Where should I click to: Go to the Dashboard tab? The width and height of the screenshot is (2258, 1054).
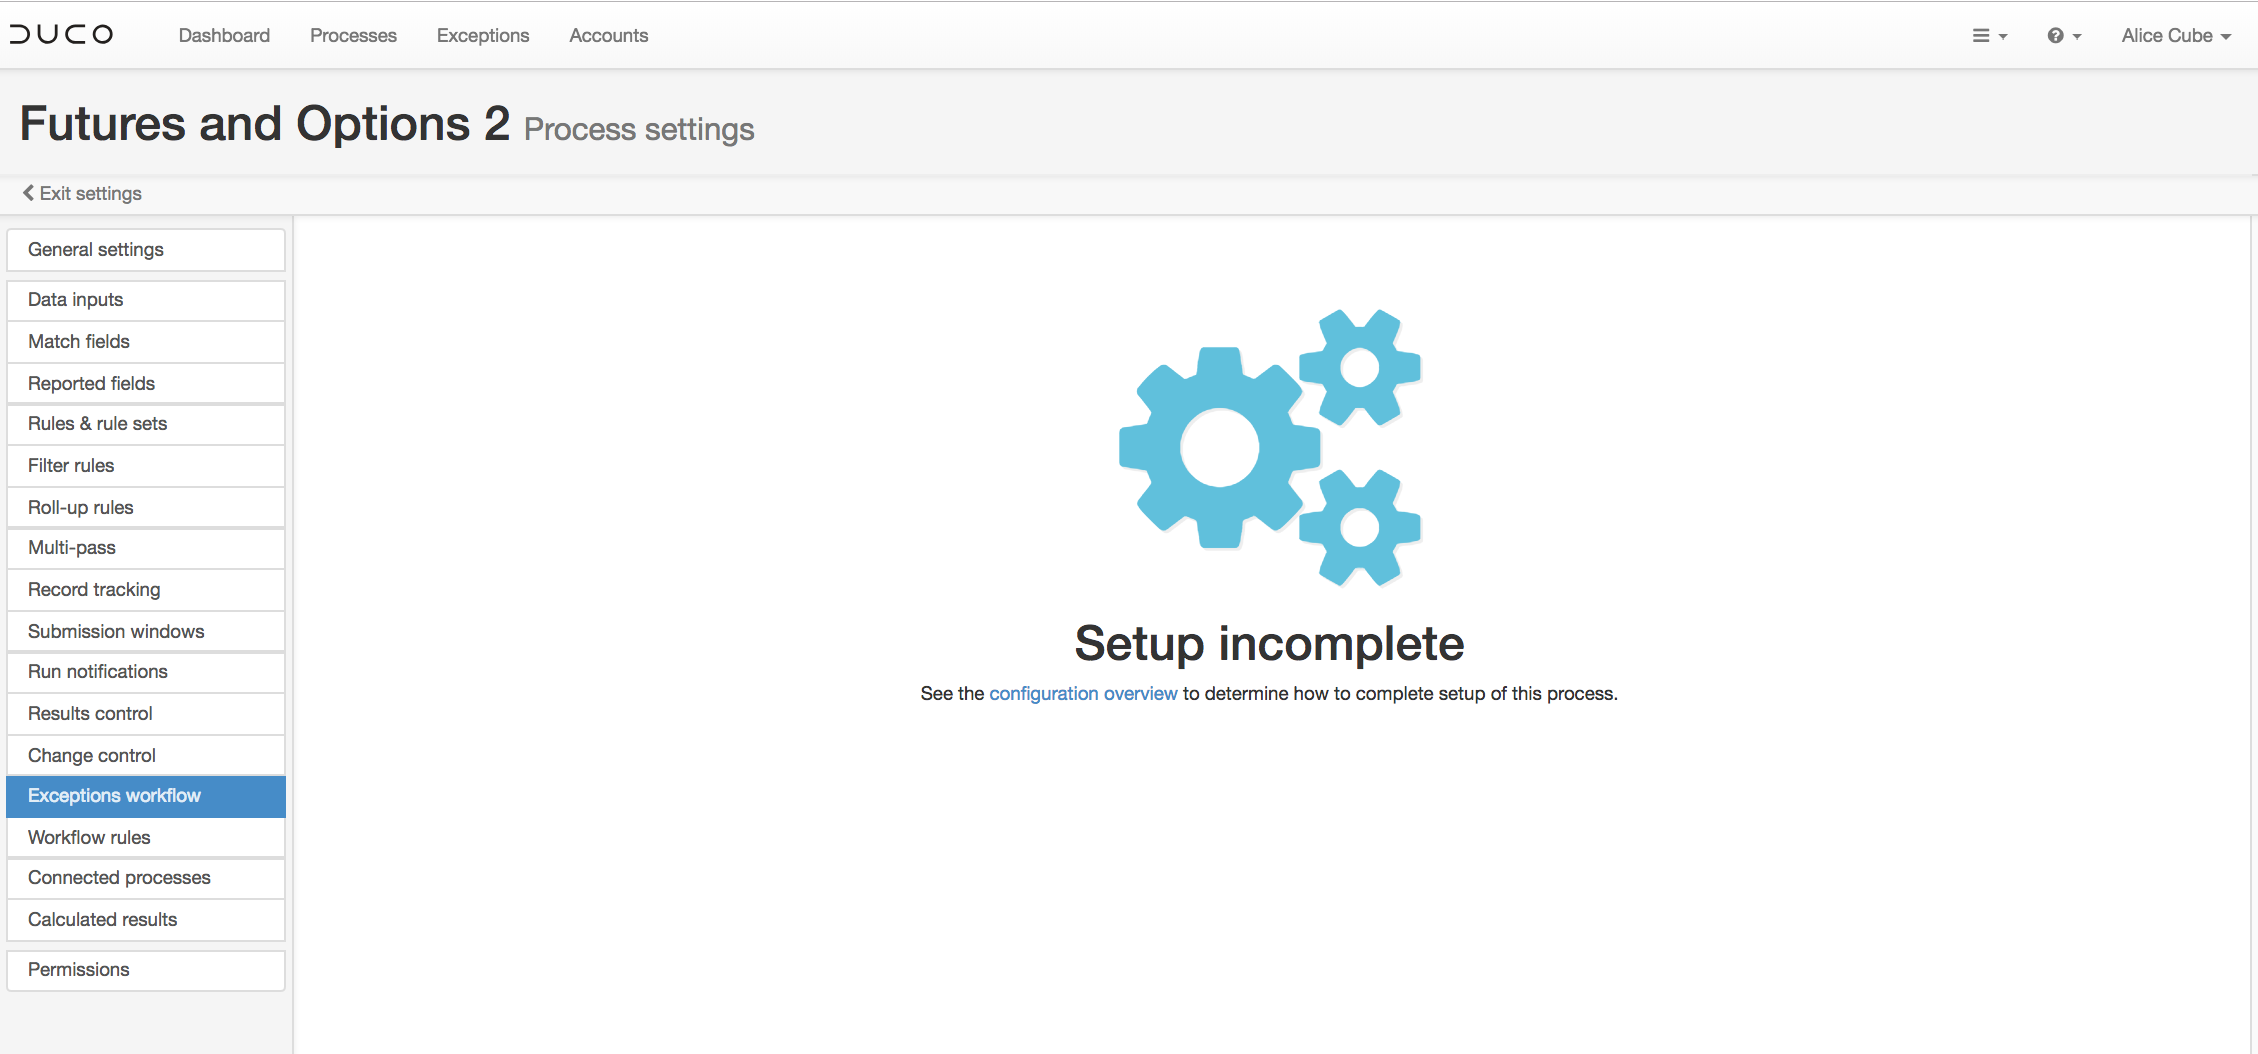[x=224, y=36]
